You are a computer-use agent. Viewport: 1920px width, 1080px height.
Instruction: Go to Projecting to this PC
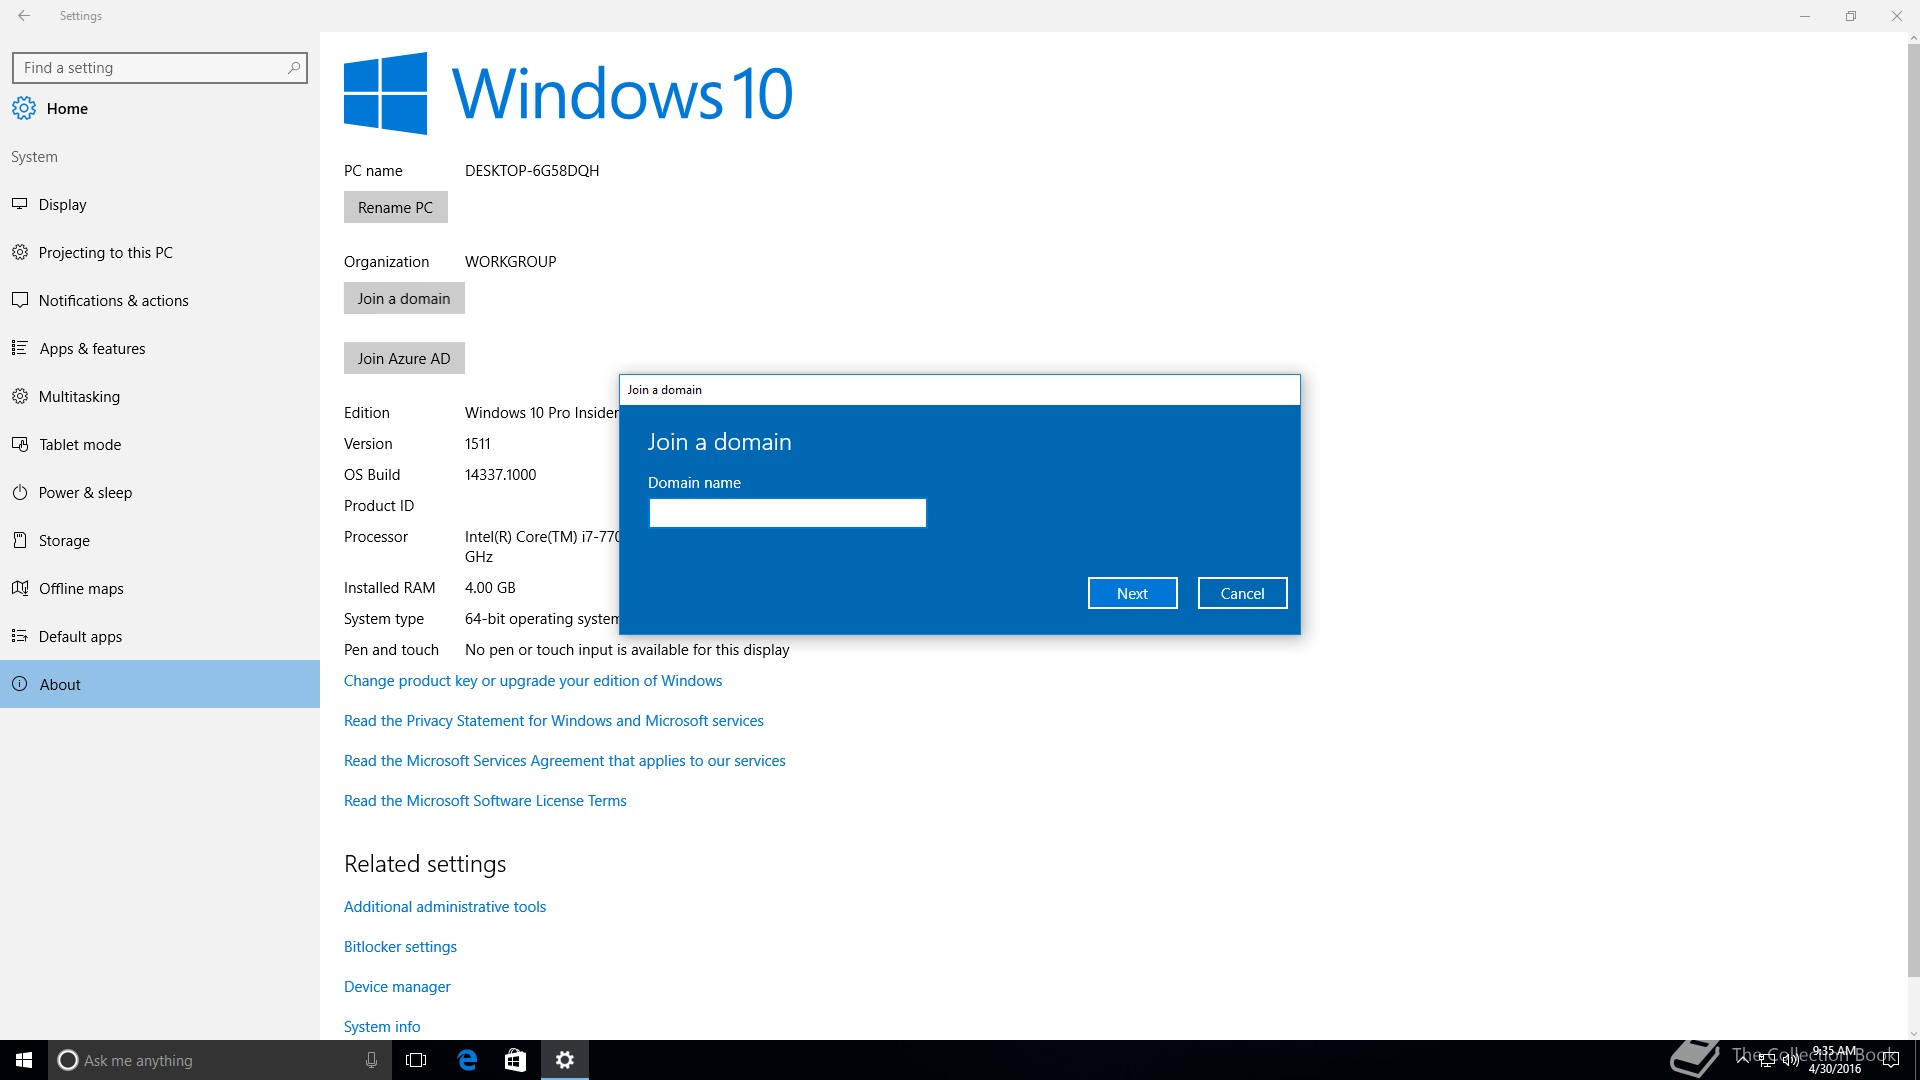pos(160,252)
